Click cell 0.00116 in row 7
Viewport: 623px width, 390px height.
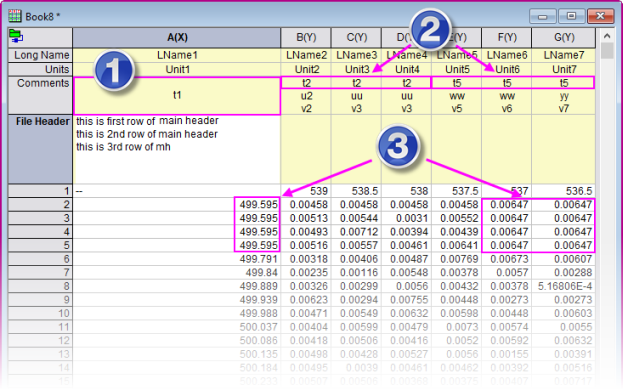click(x=356, y=272)
